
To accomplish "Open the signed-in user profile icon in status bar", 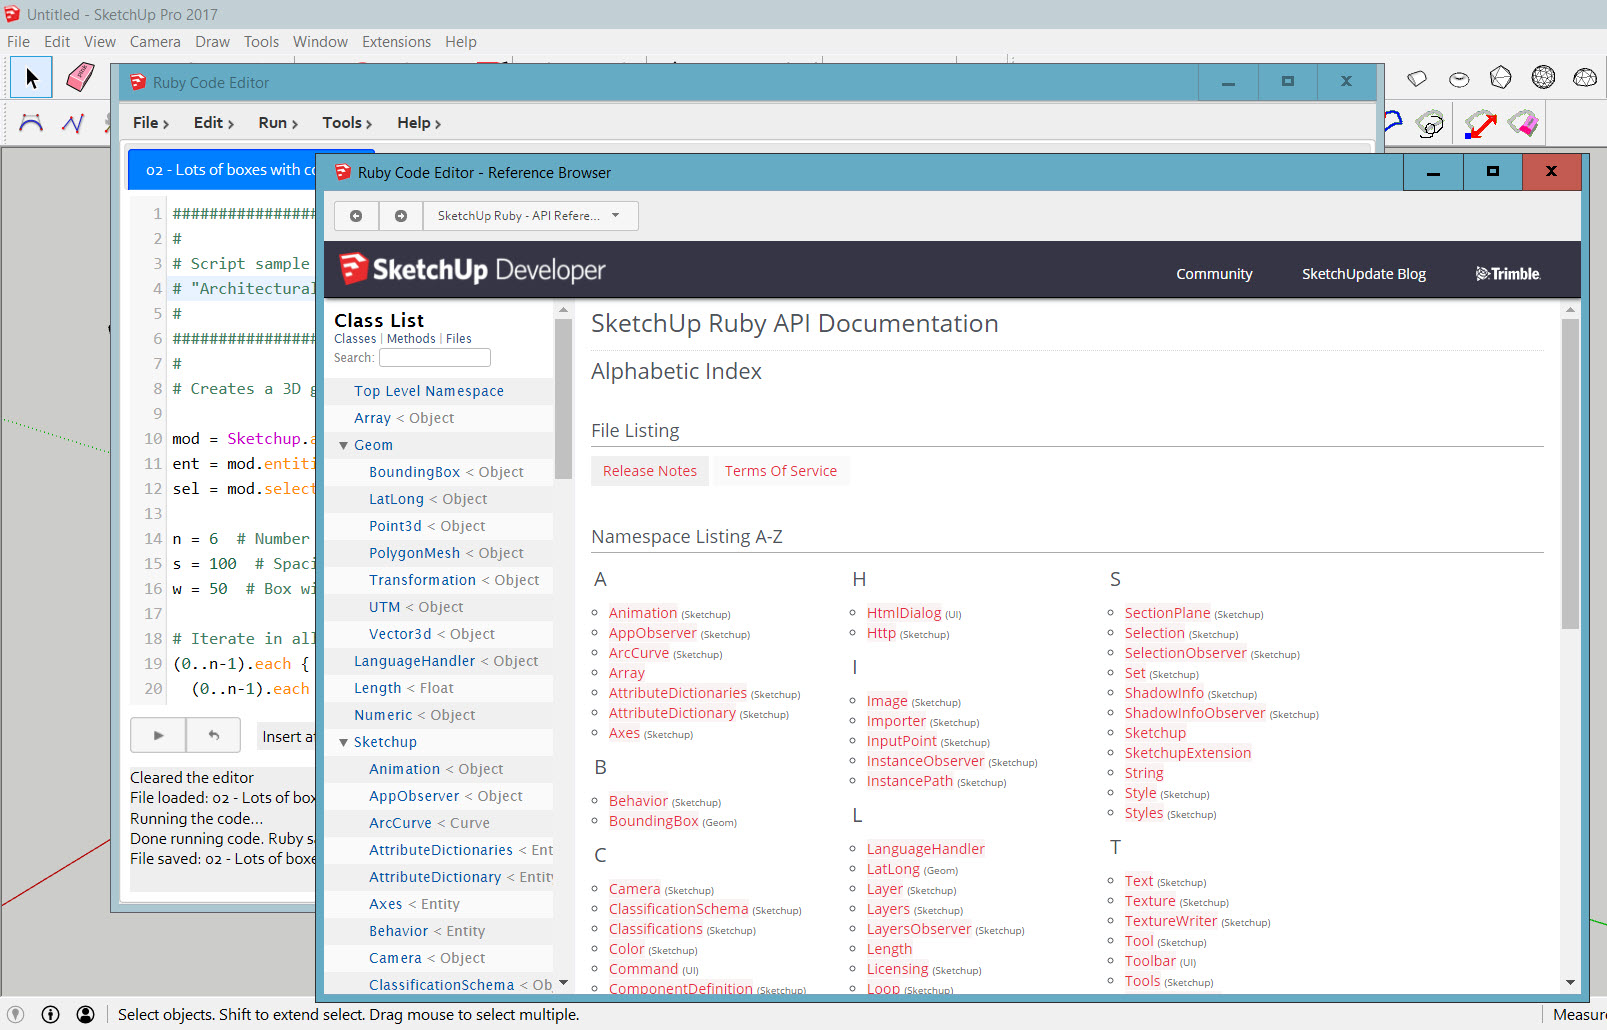I will (86, 1014).
